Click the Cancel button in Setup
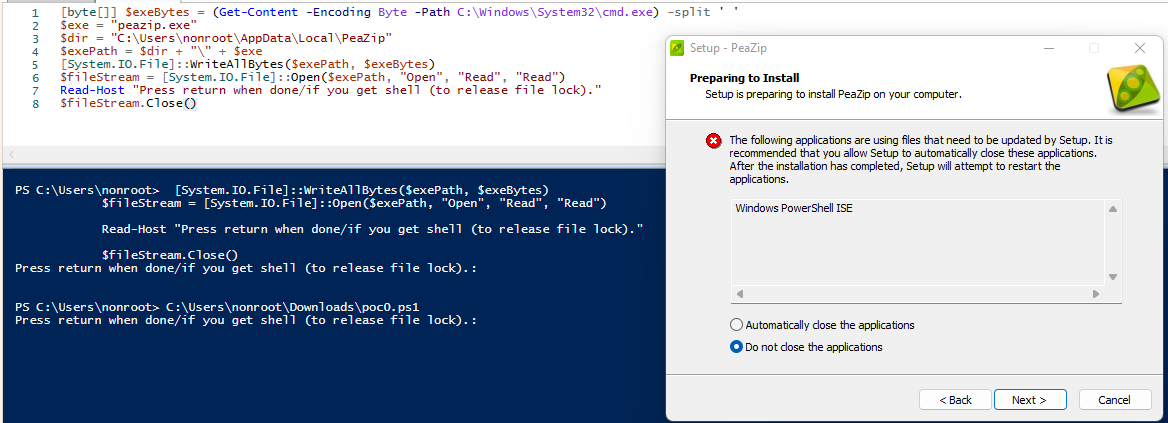The width and height of the screenshot is (1168, 423). coord(1114,400)
